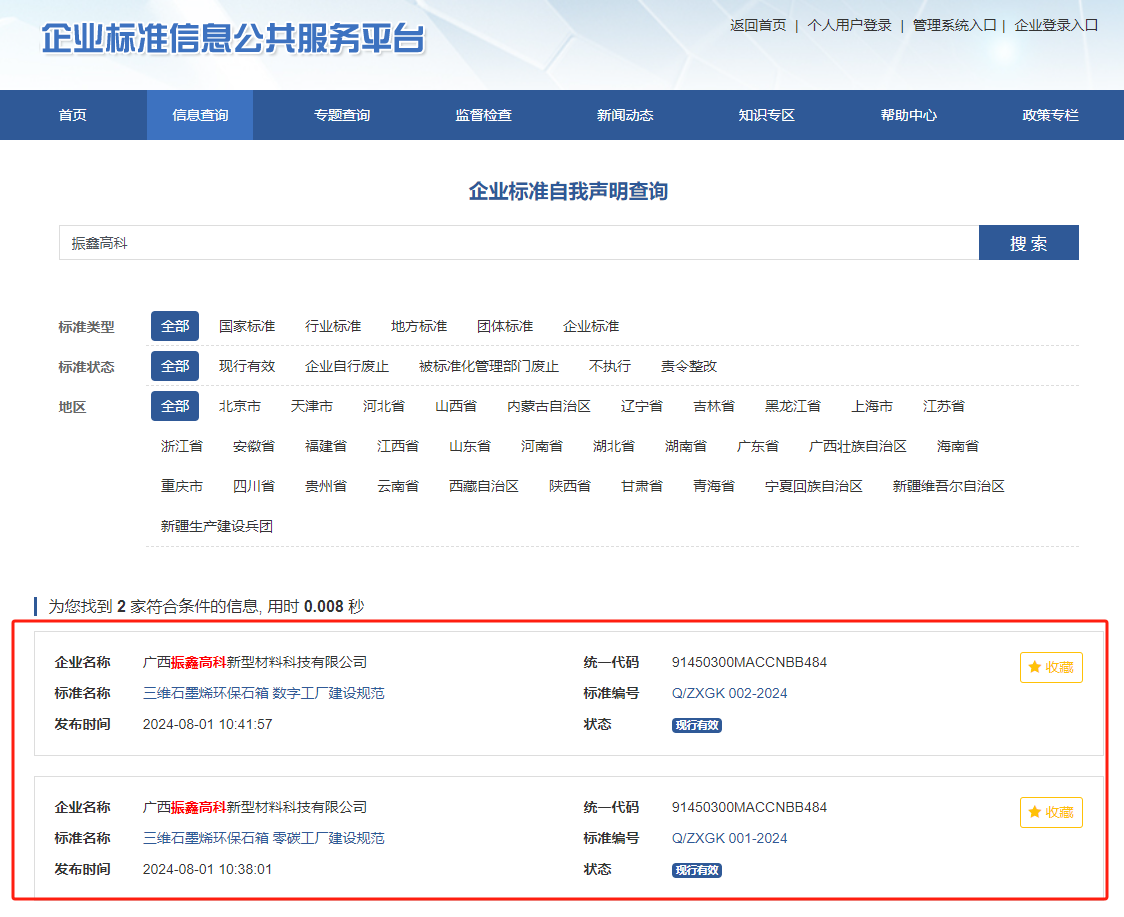Click 企业登录入口 at the top right
This screenshot has width=1124, height=917.
[1056, 25]
